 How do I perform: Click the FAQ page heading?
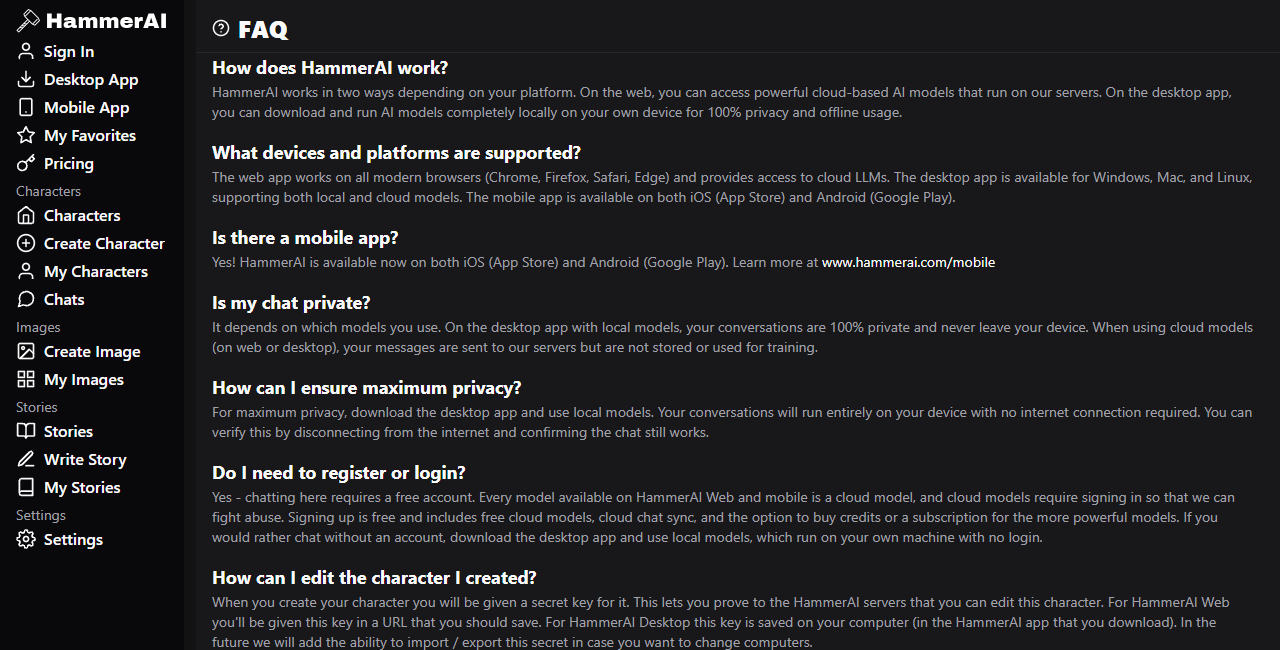[x=263, y=30]
